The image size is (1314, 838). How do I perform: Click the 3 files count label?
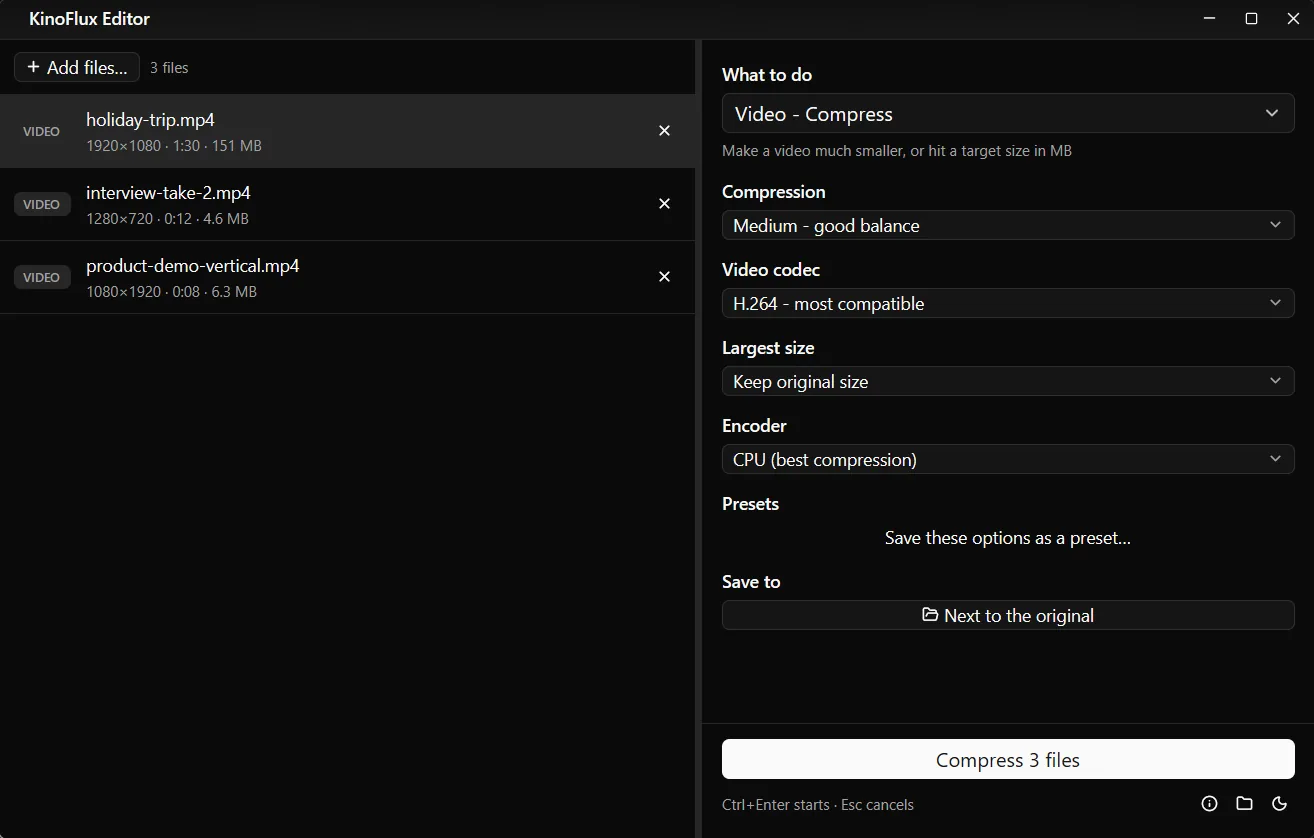pyautogui.click(x=169, y=68)
